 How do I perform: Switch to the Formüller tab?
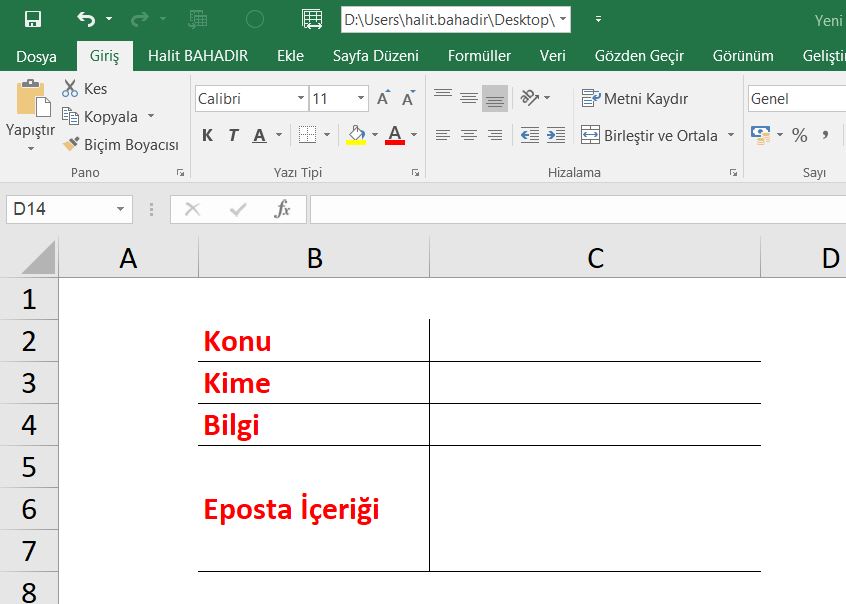pyautogui.click(x=479, y=56)
